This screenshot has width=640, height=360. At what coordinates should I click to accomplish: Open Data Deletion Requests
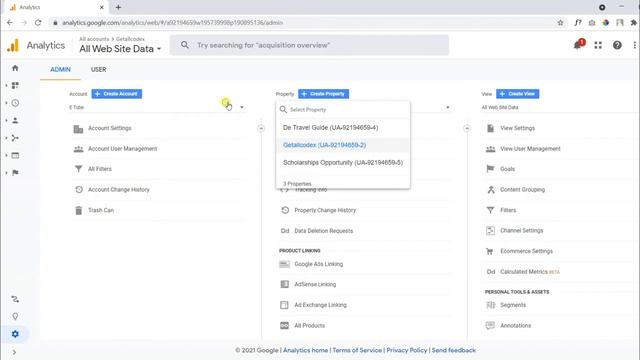click(324, 231)
